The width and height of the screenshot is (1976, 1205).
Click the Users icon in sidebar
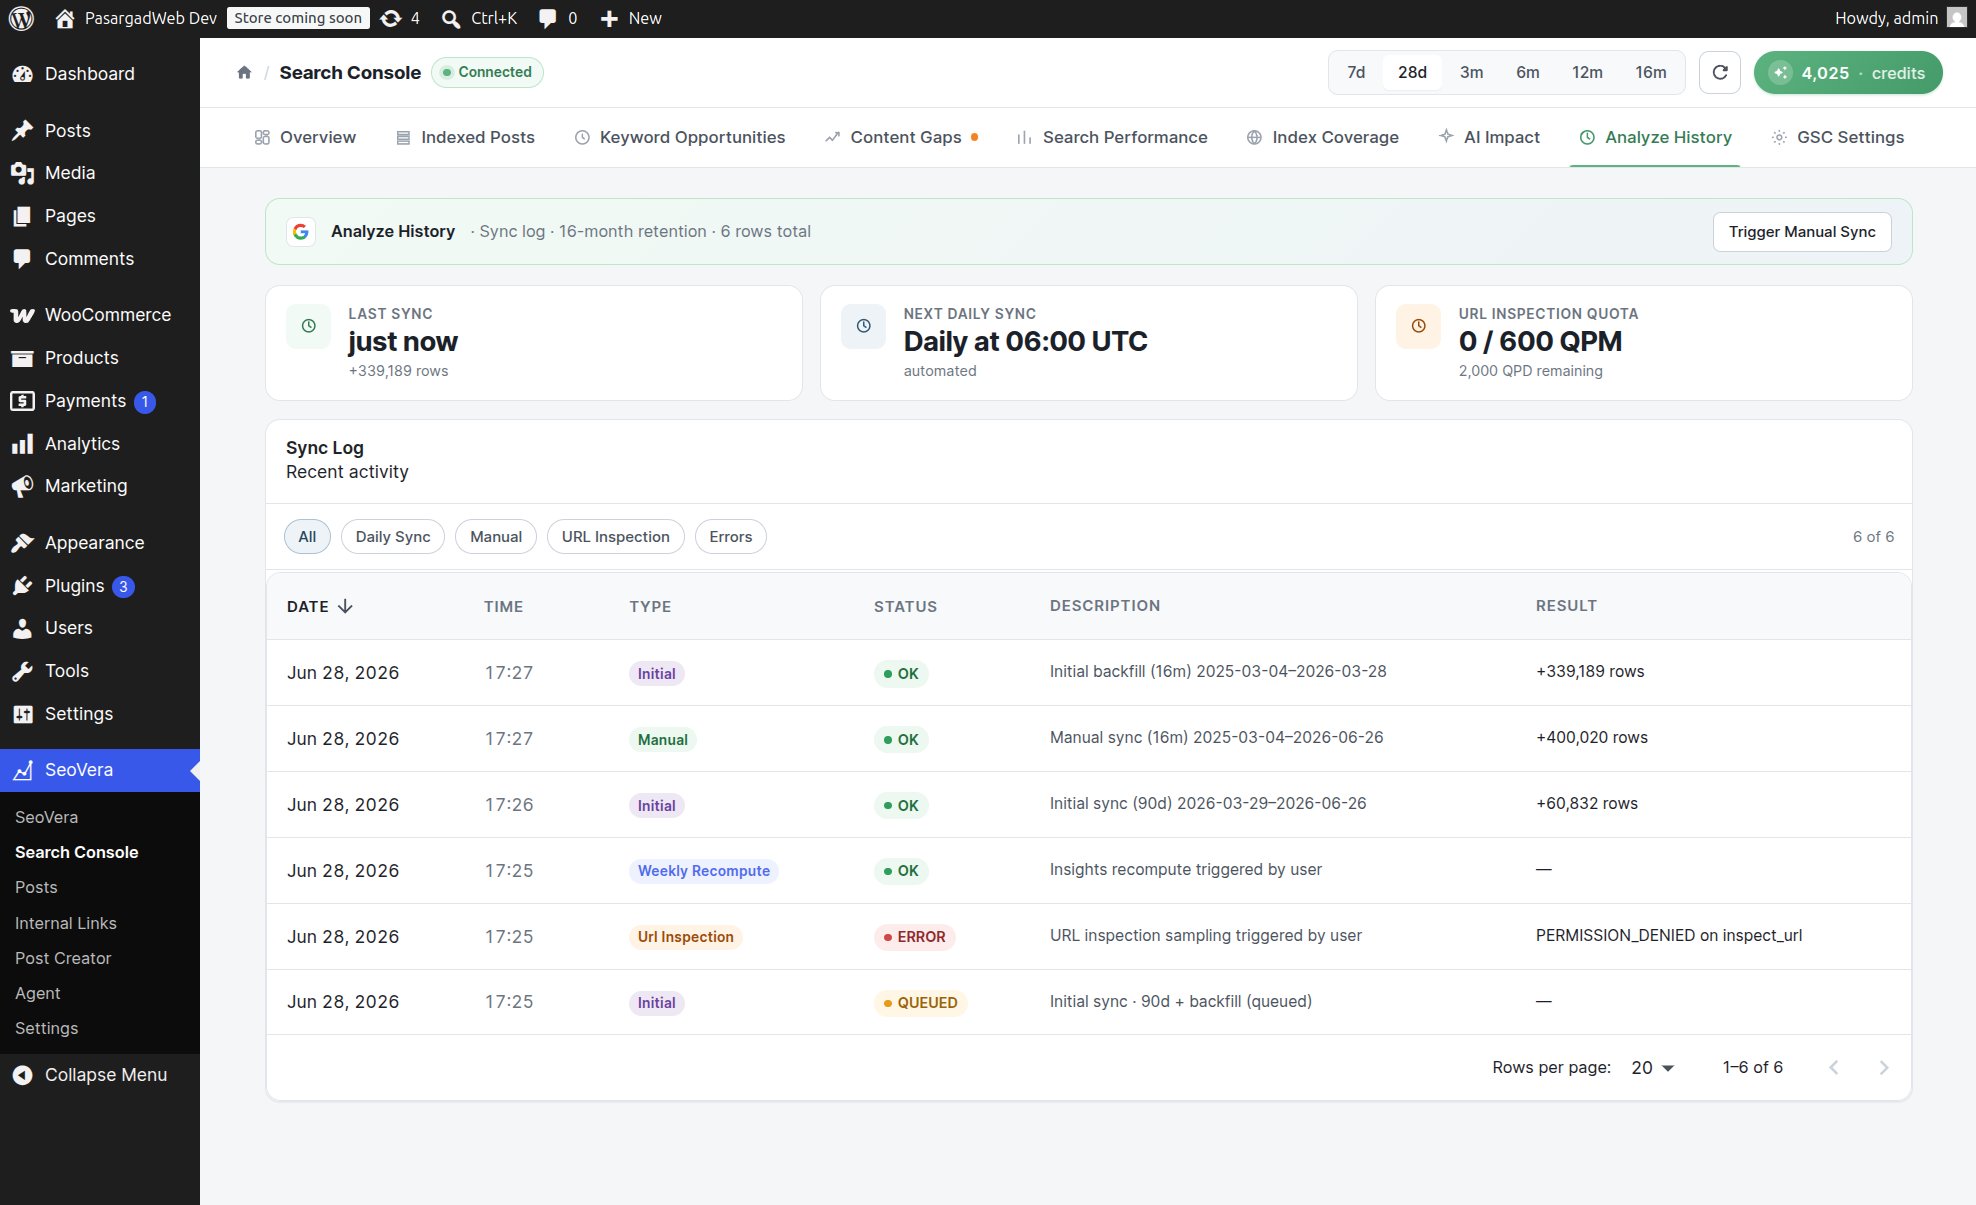point(22,628)
